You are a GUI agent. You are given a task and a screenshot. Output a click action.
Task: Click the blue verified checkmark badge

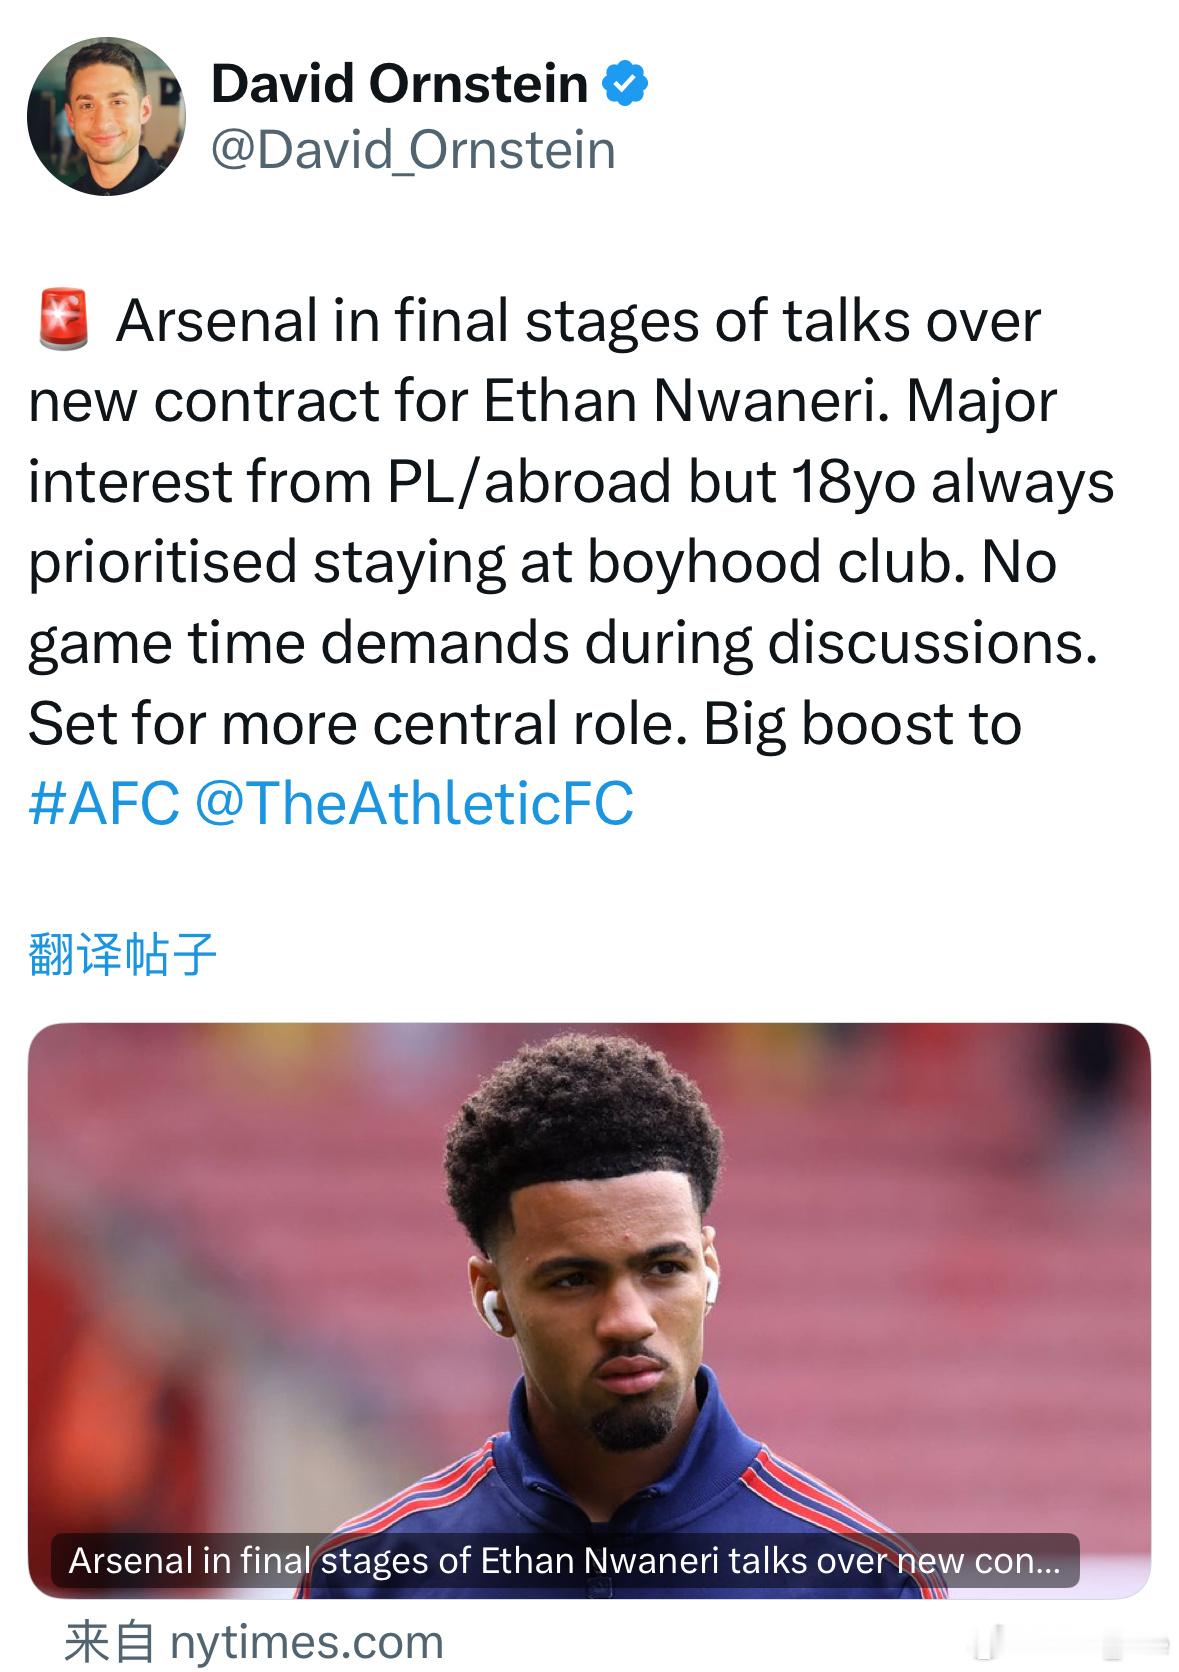[625, 83]
